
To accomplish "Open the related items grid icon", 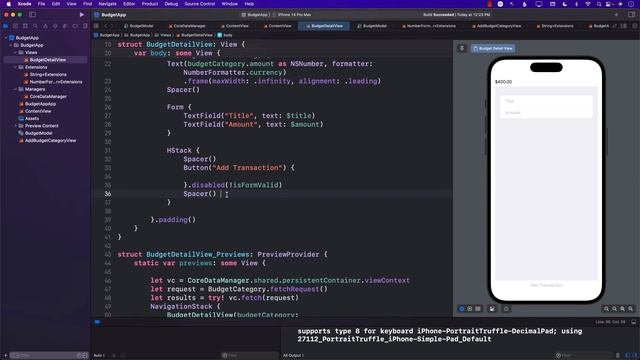I will 96,26.
